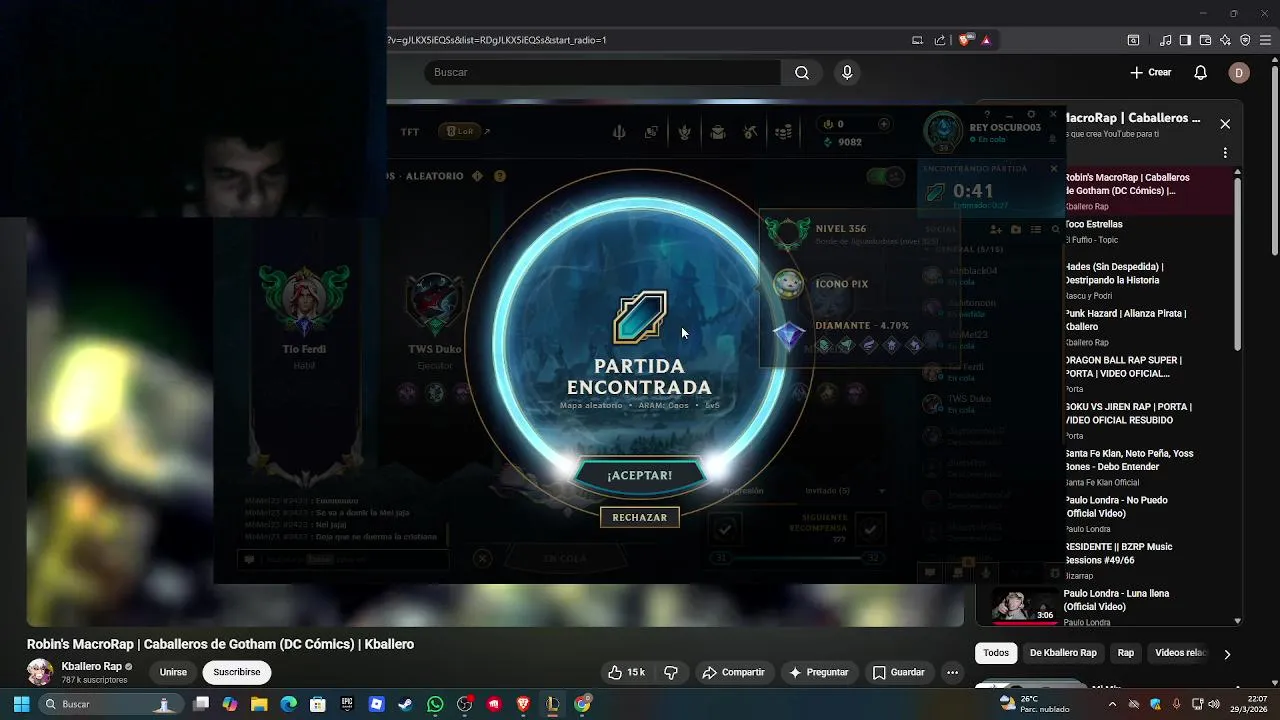
Task: Dislike the video
Action: tap(671, 672)
